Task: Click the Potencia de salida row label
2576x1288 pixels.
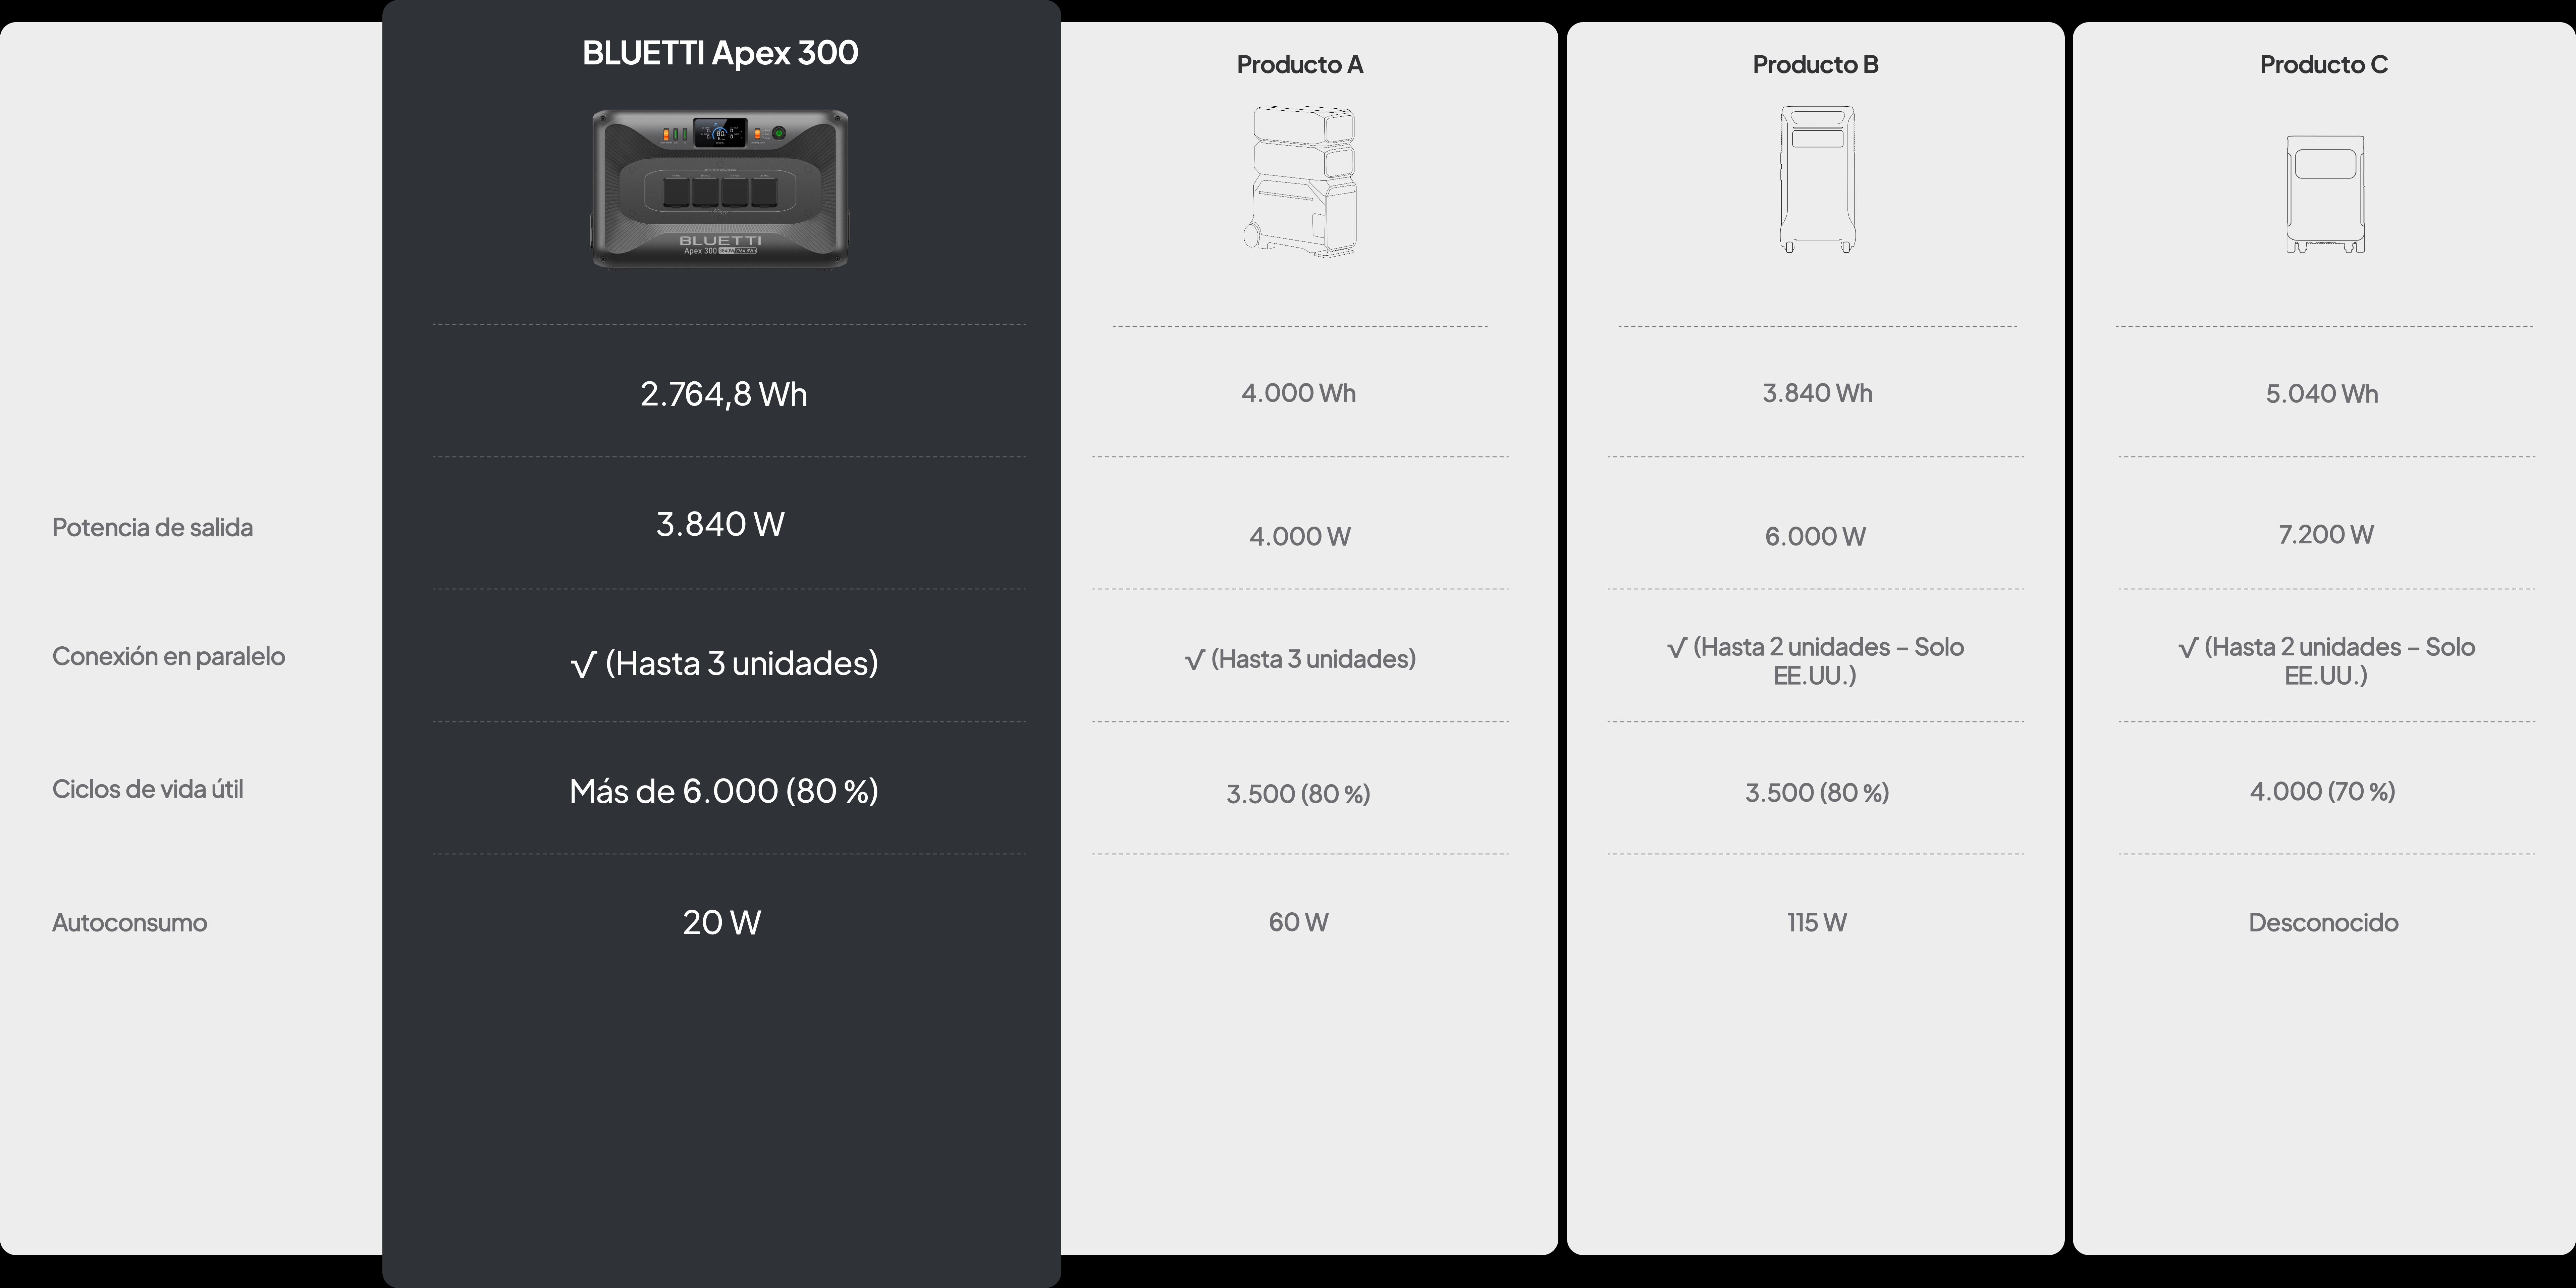Action: (152, 527)
